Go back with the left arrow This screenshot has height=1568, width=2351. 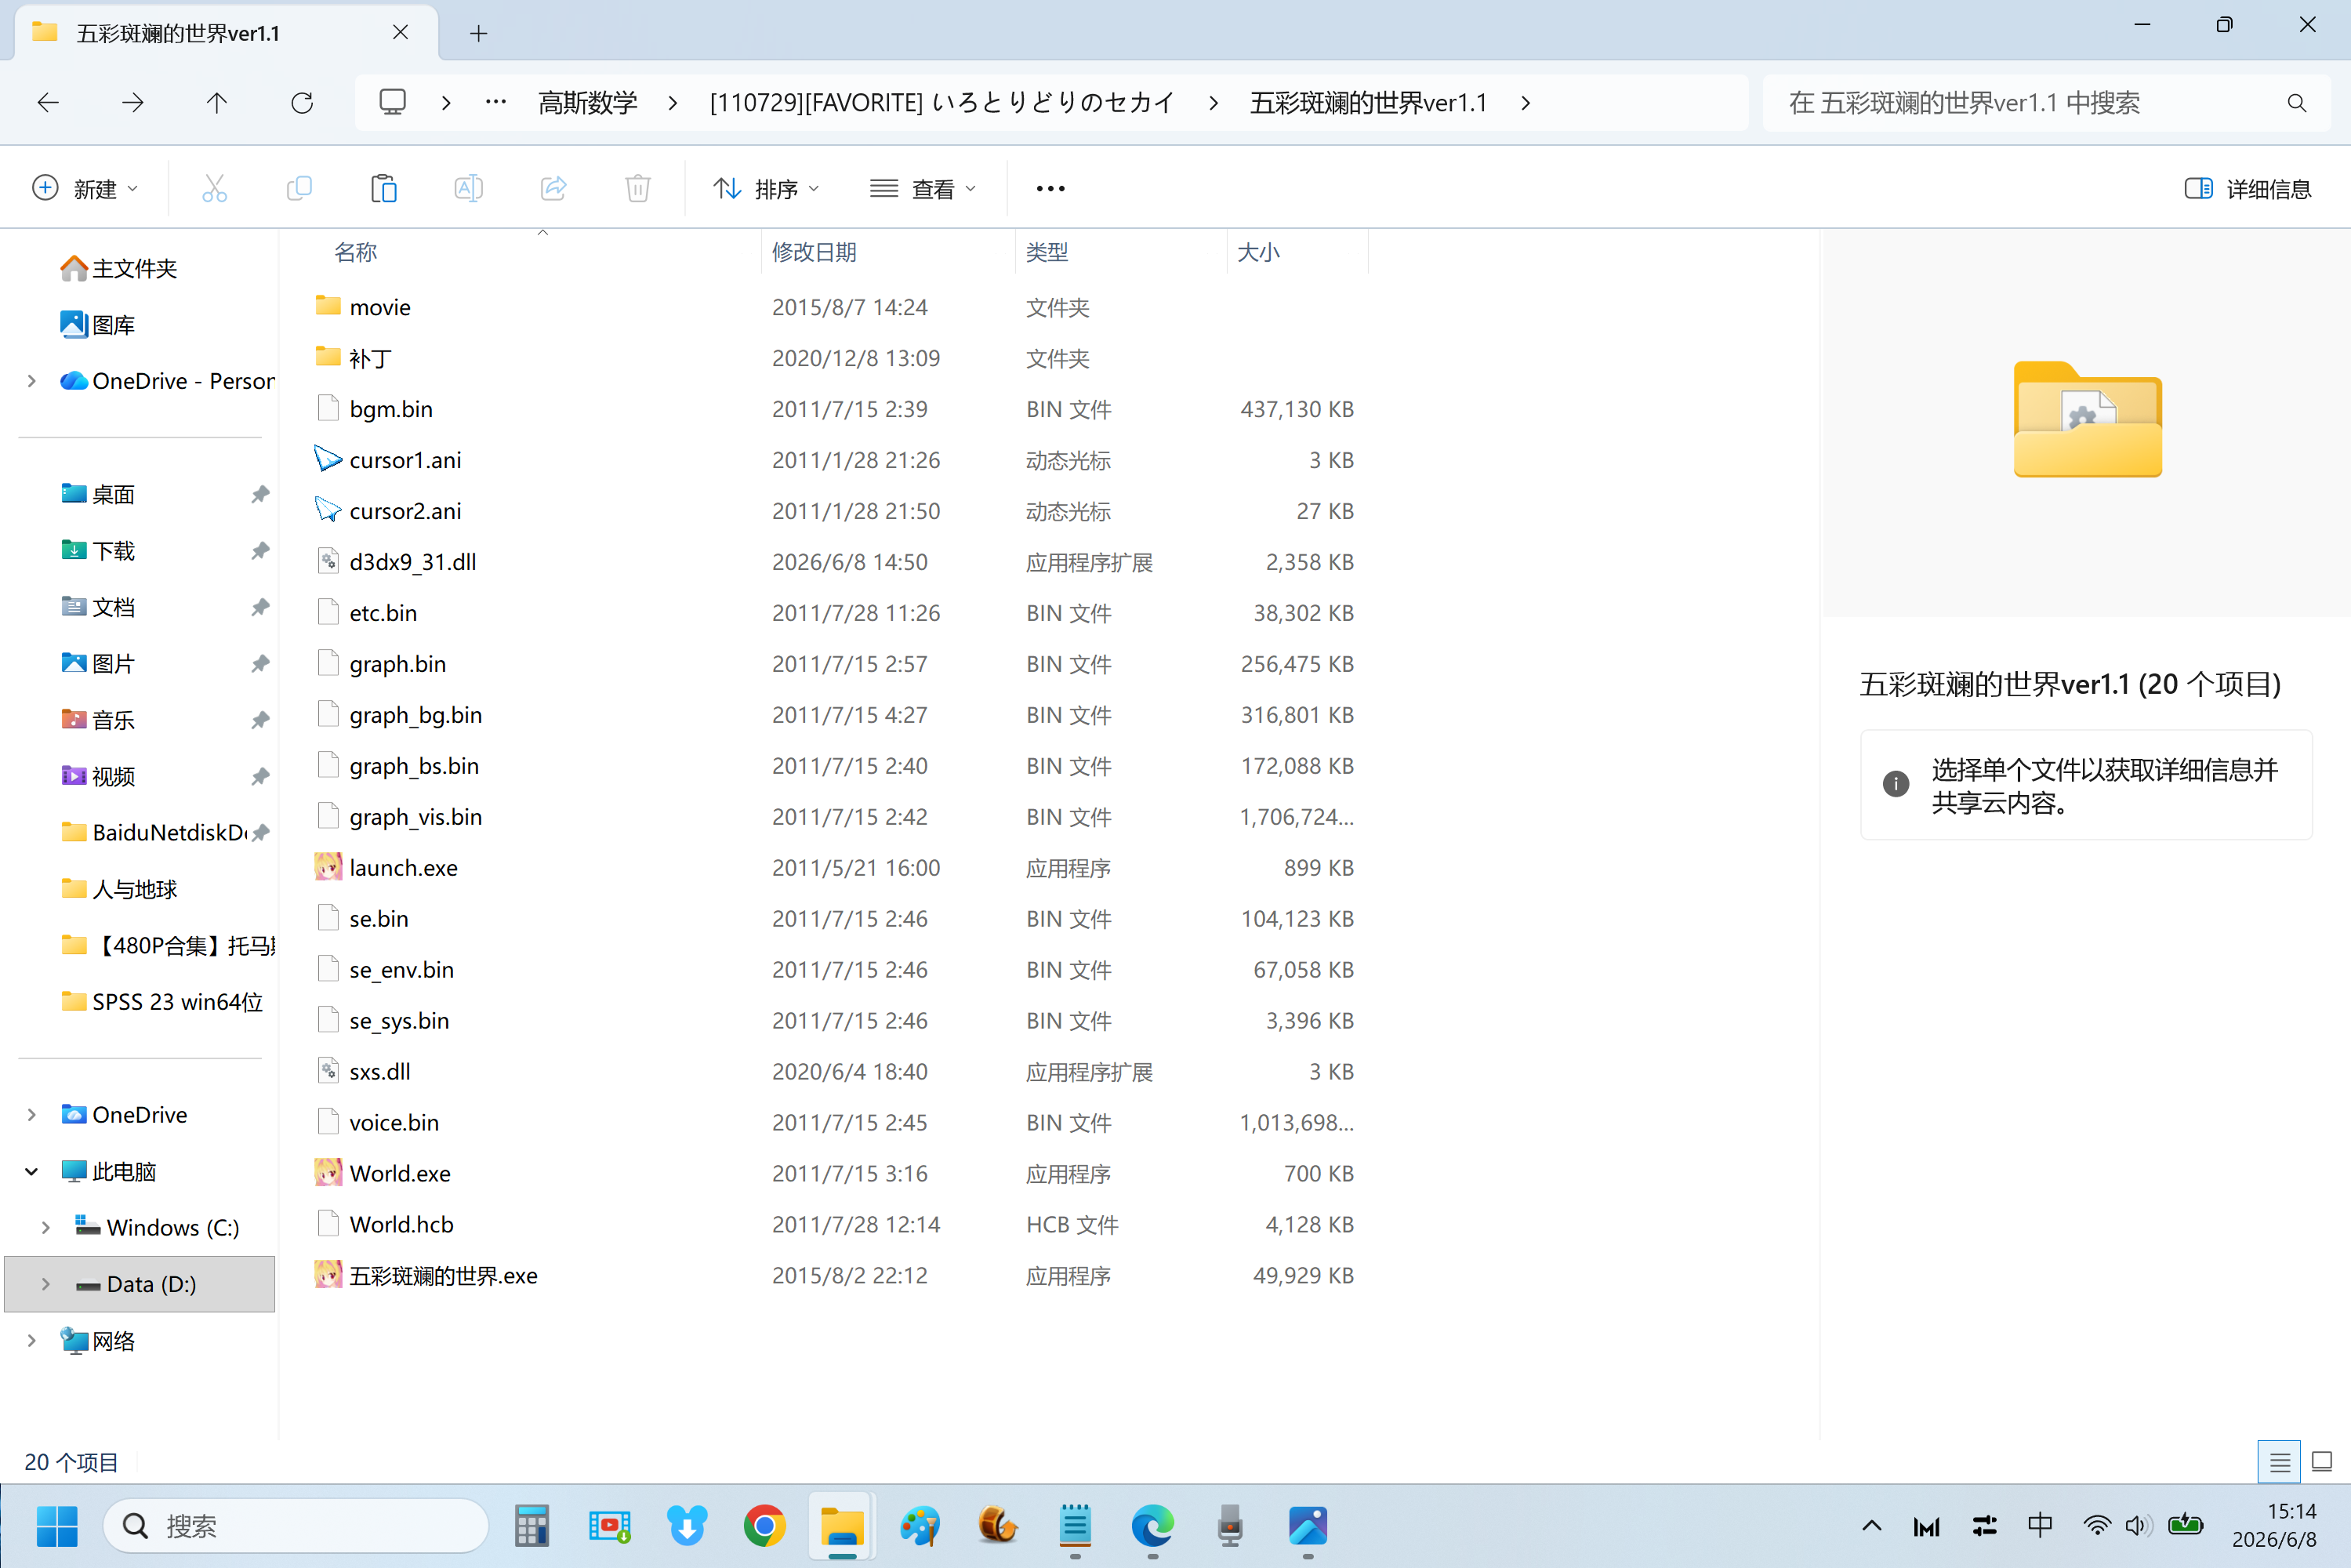tap(48, 102)
